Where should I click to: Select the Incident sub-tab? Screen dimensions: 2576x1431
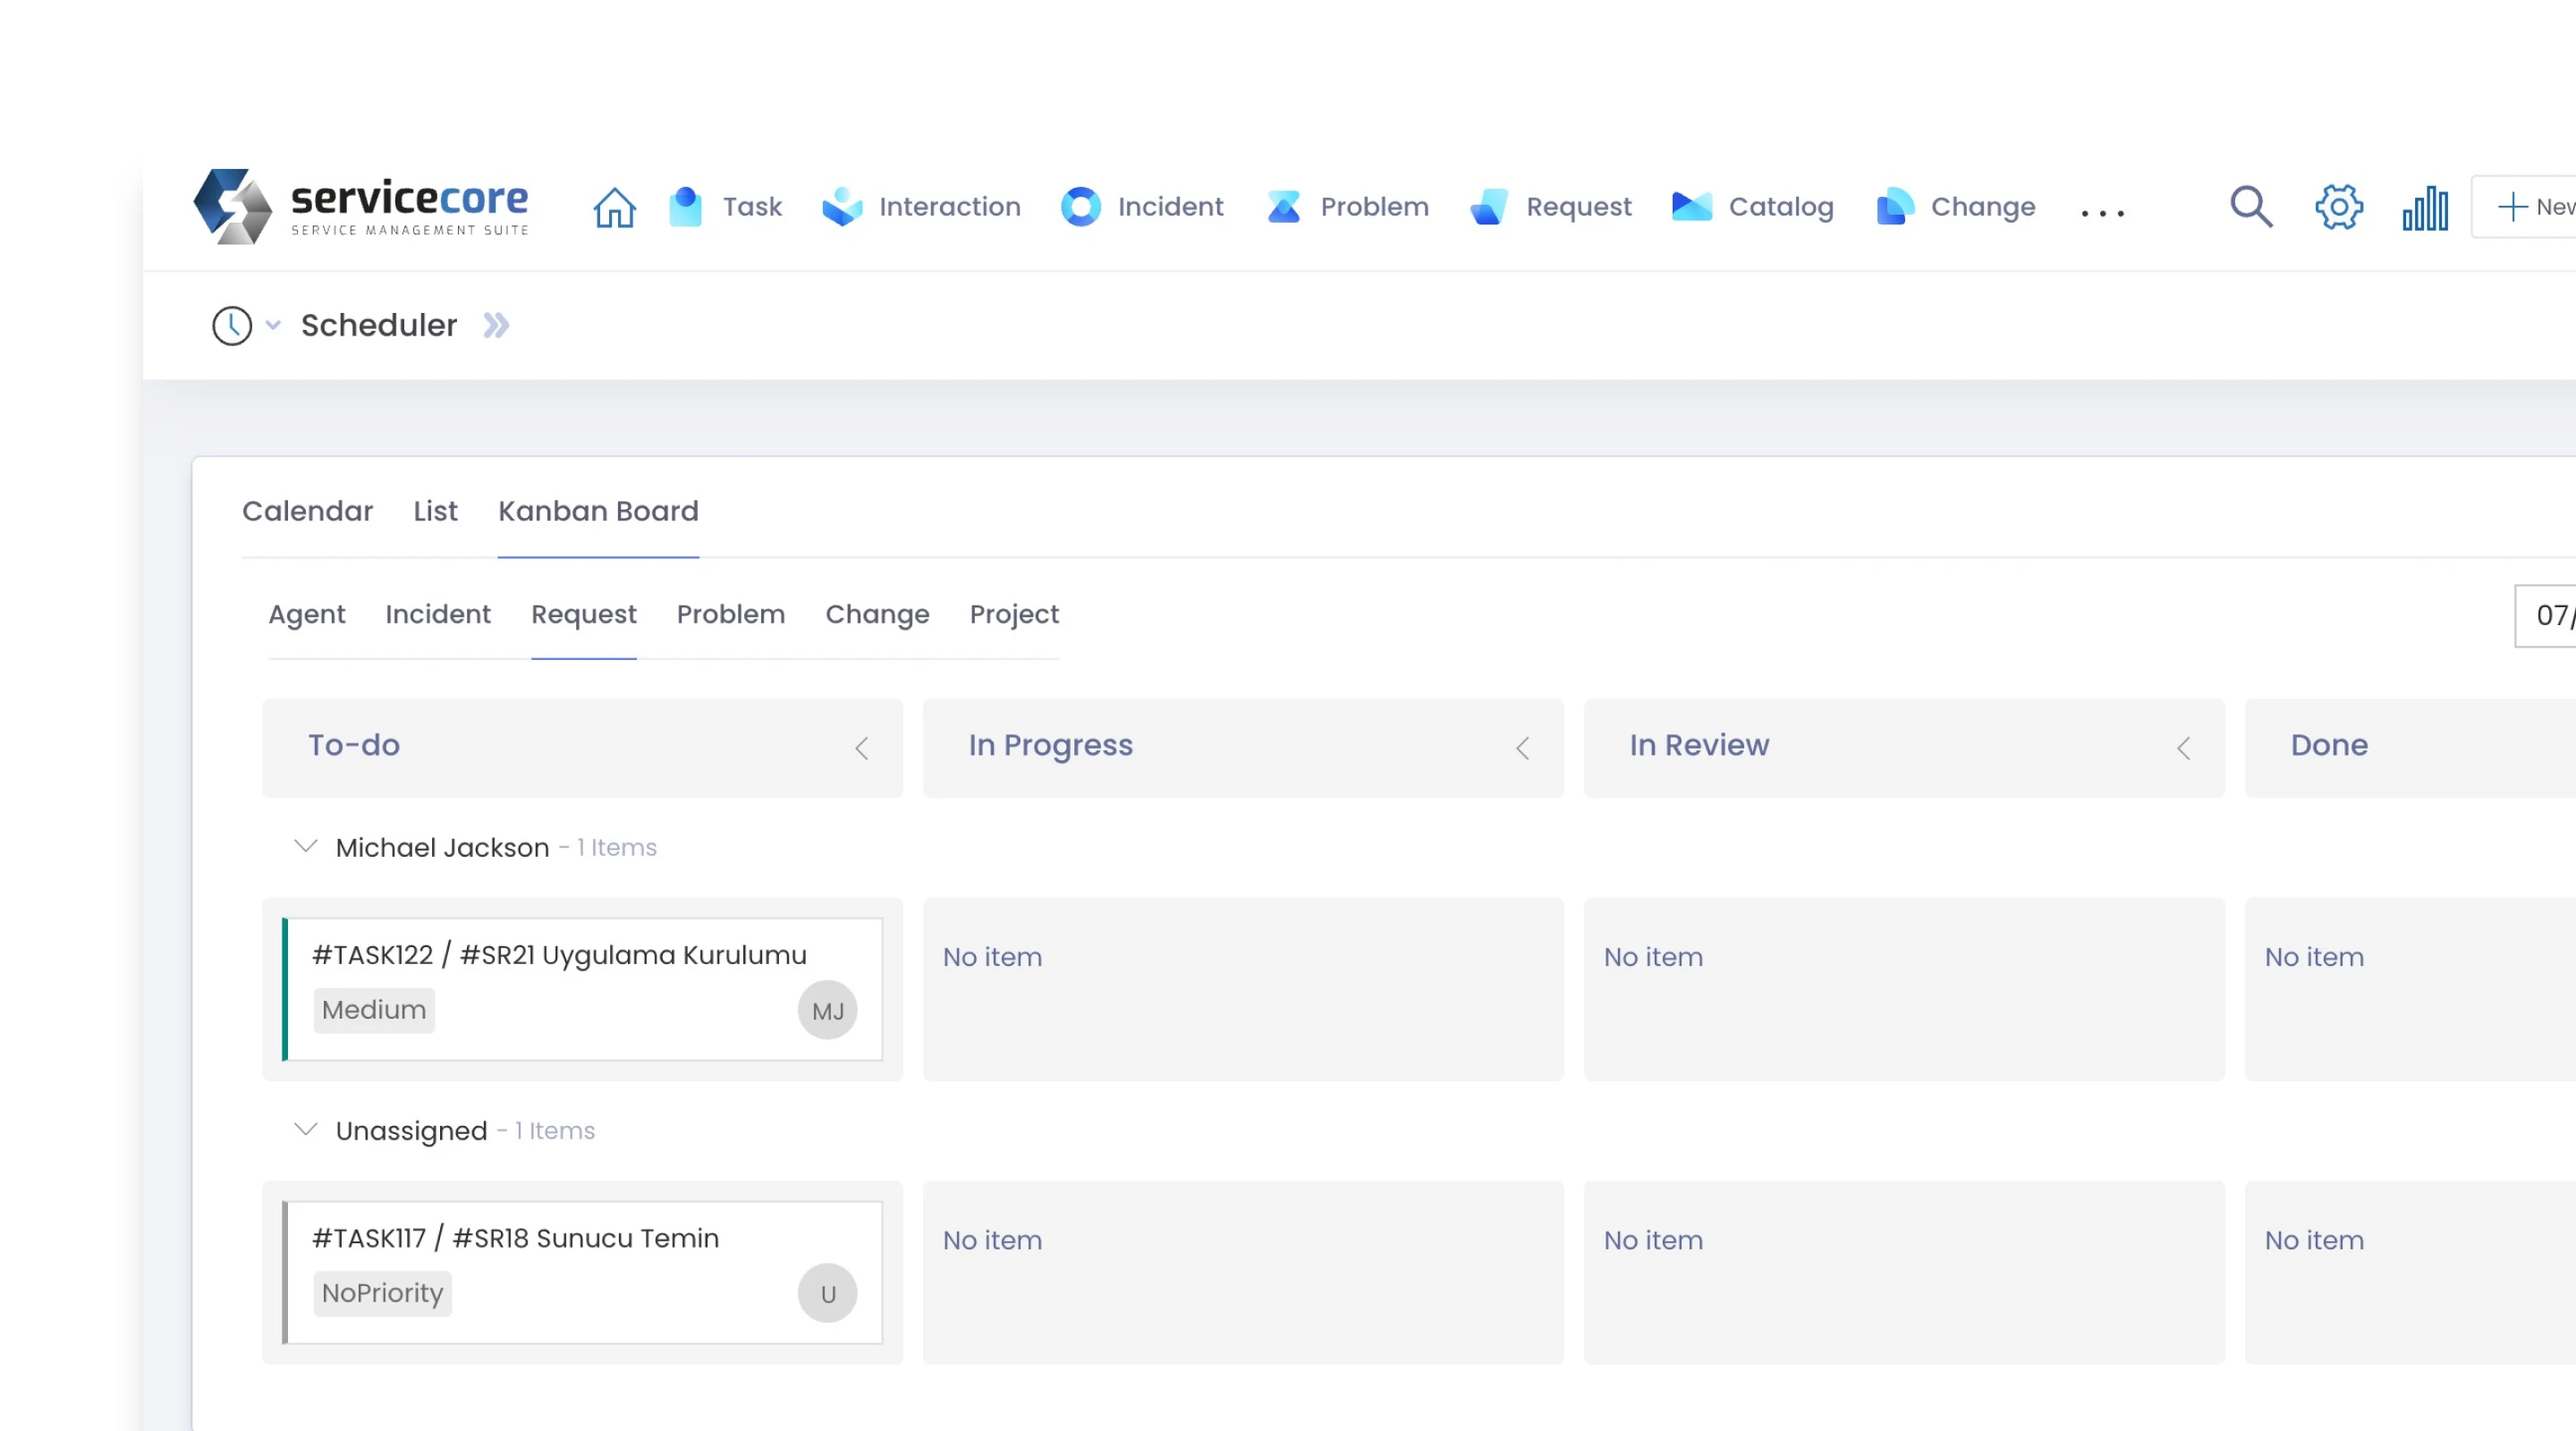point(438,614)
